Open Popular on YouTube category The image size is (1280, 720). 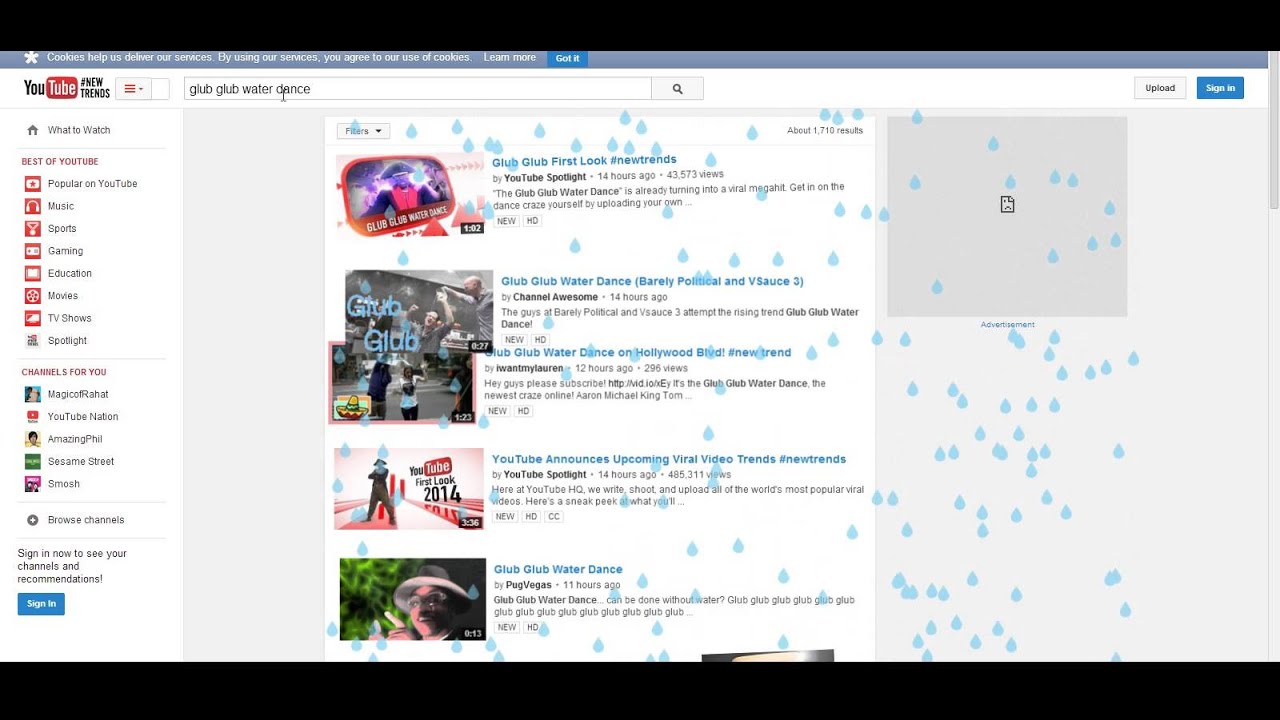click(x=92, y=184)
